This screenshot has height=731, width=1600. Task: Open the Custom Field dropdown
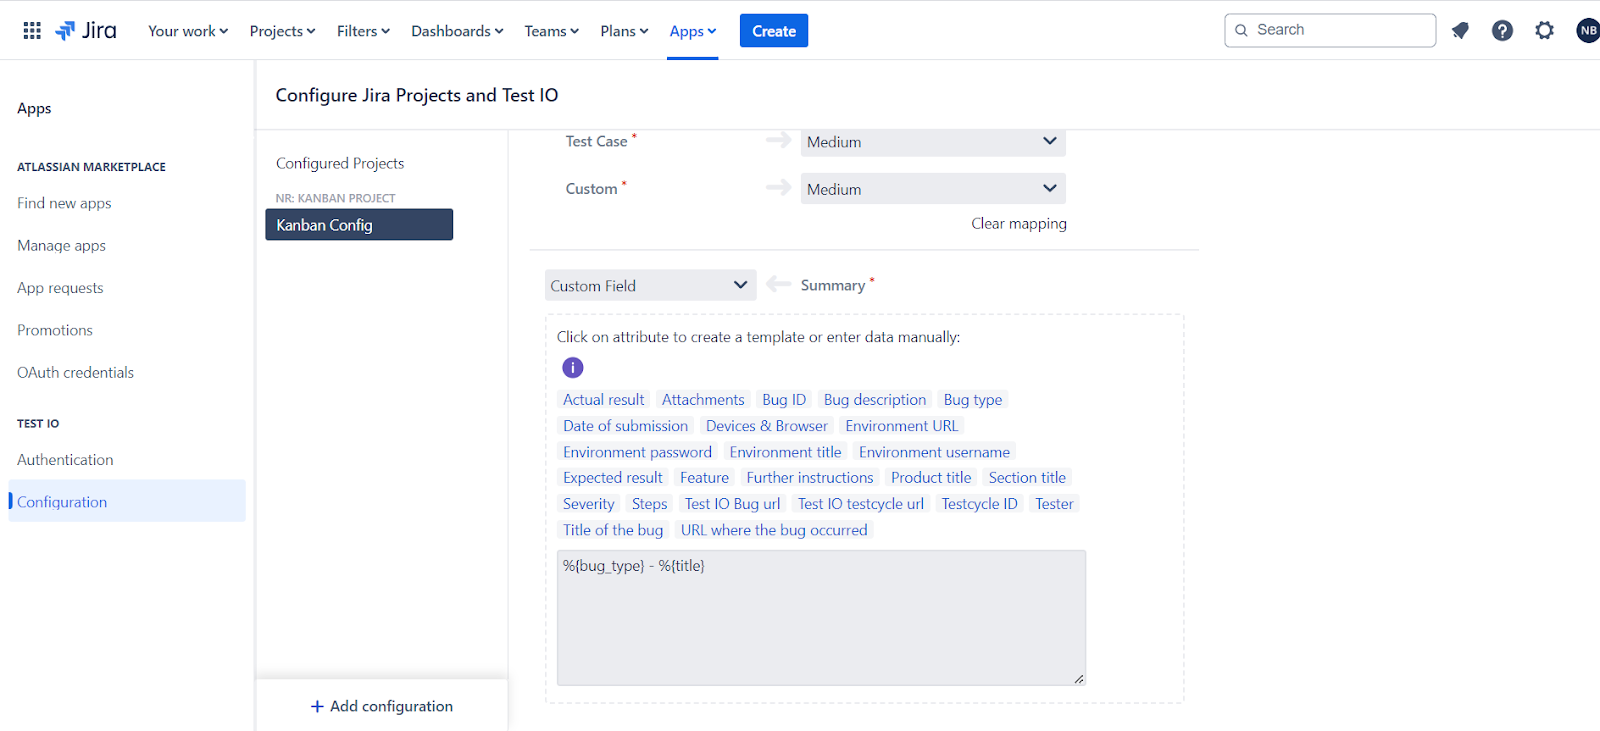click(650, 285)
